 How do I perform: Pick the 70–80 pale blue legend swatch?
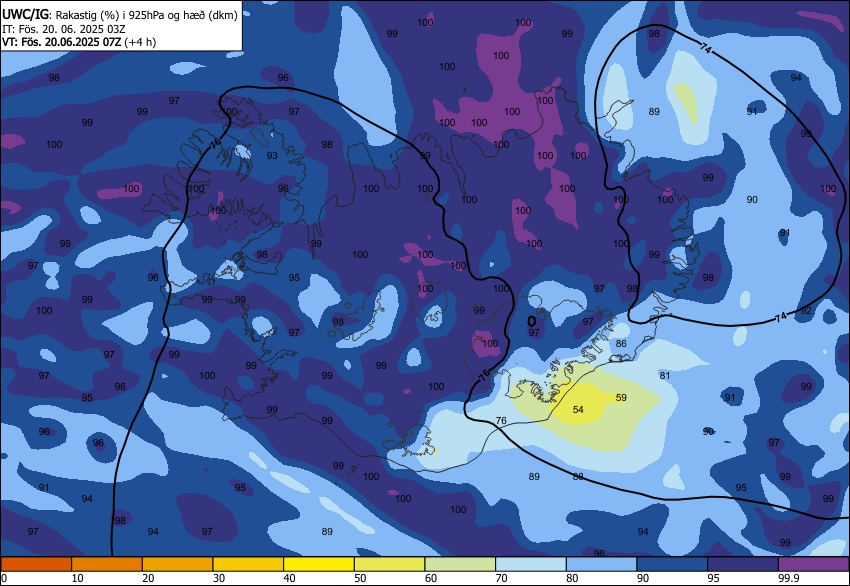pos(531,564)
